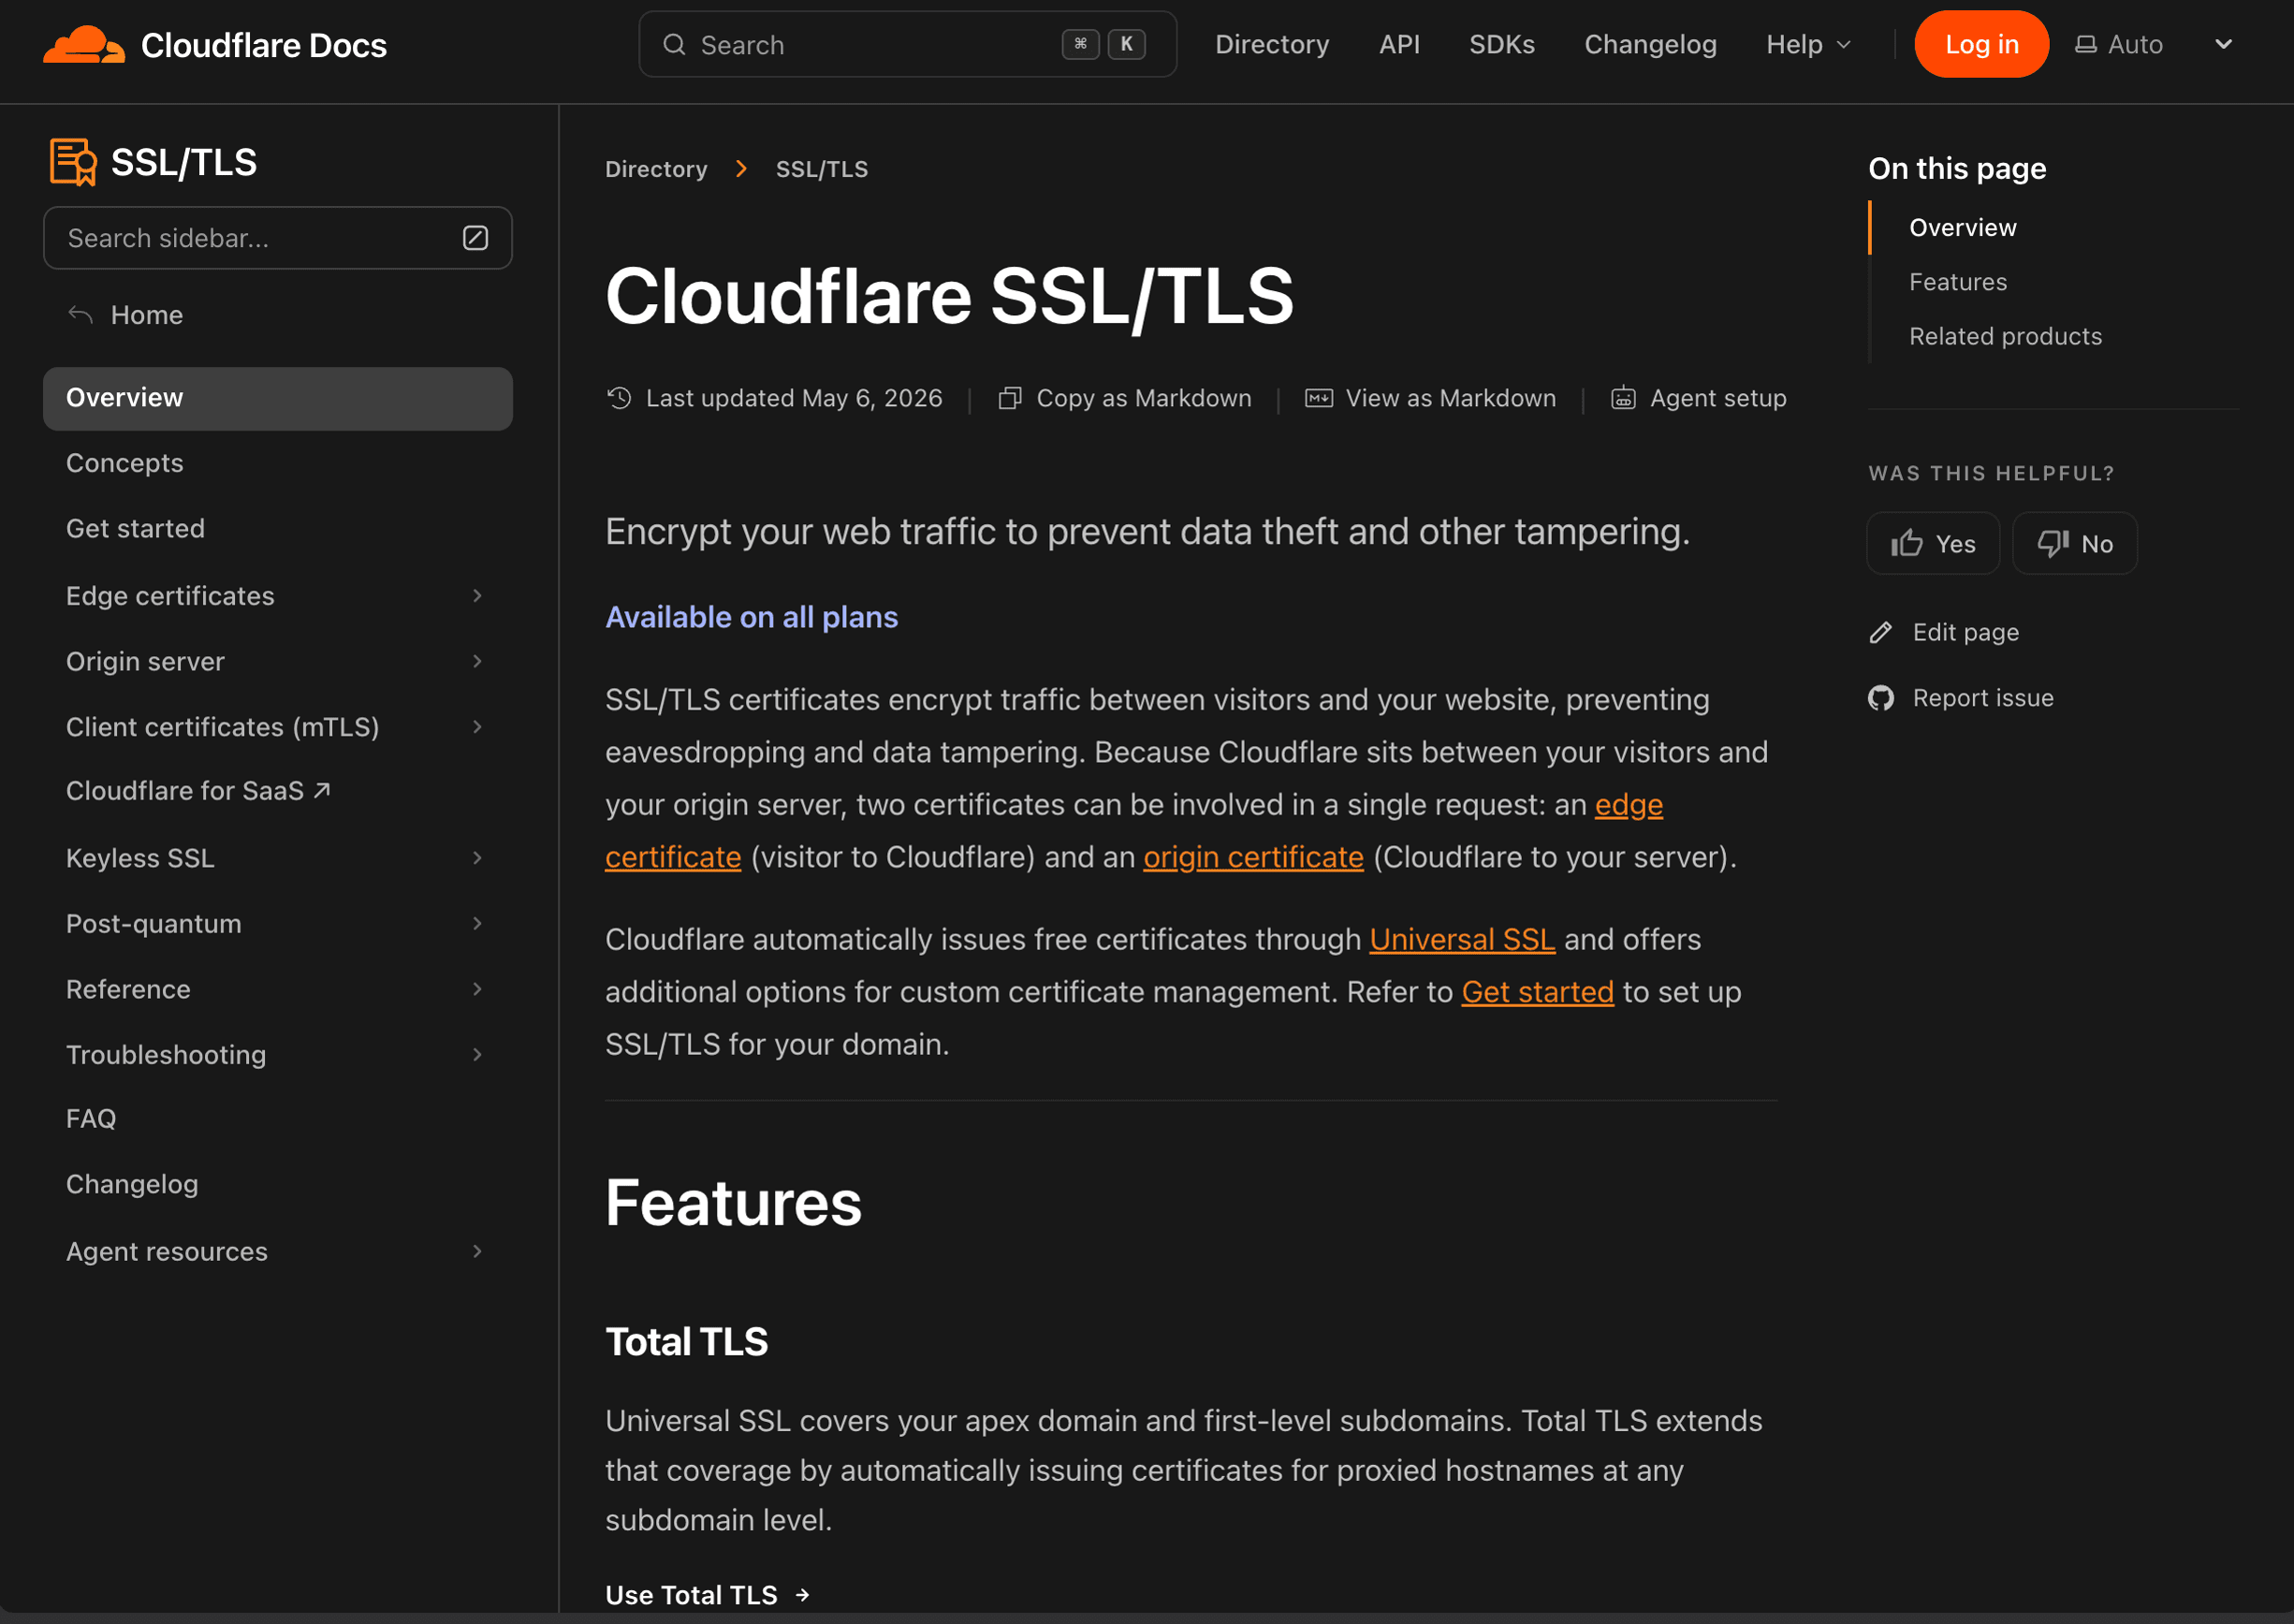Select Overview in the sidebar

pyautogui.click(x=278, y=398)
